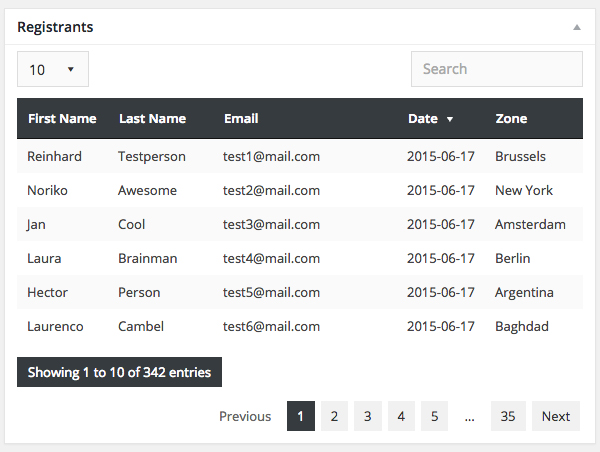Select the test1@mail.com email cell
Image resolution: width=600 pixels, height=452 pixels.
tap(271, 156)
